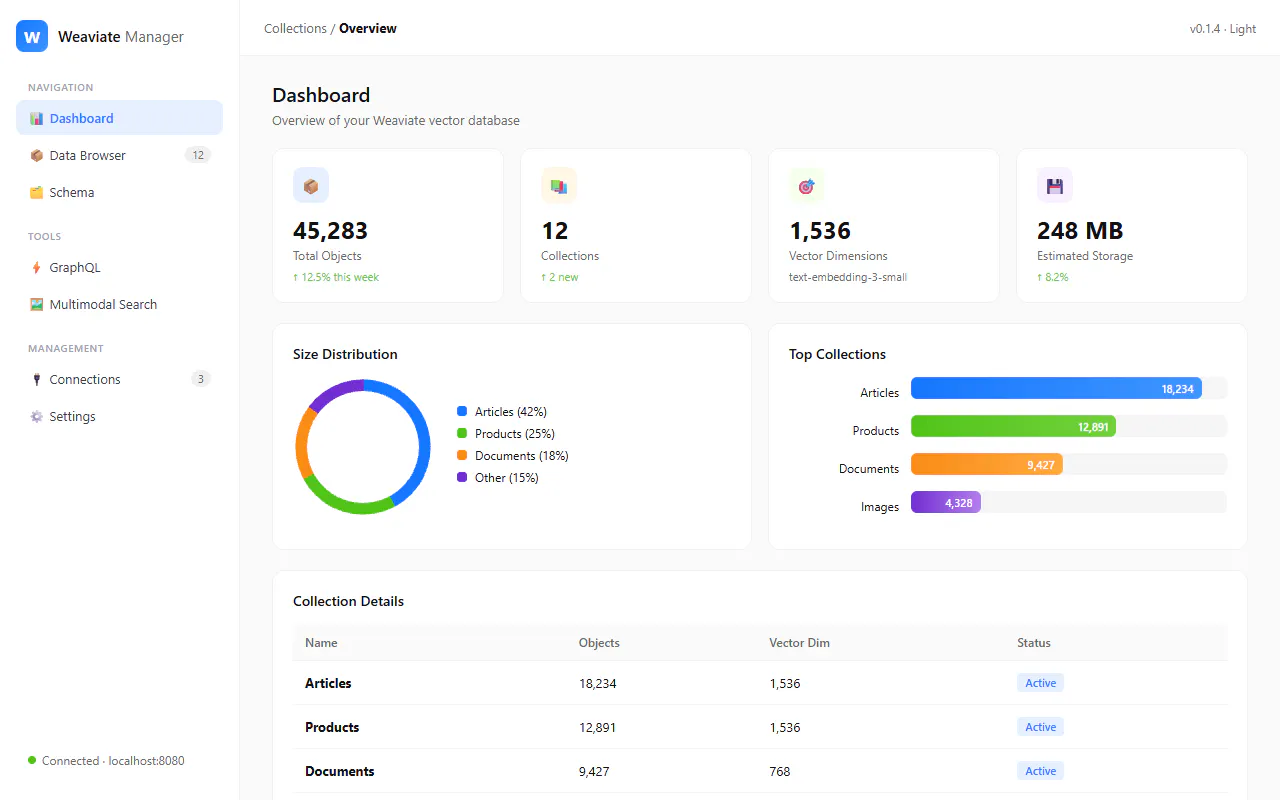Click the v0.1.4 · Light theme label

(x=1223, y=29)
